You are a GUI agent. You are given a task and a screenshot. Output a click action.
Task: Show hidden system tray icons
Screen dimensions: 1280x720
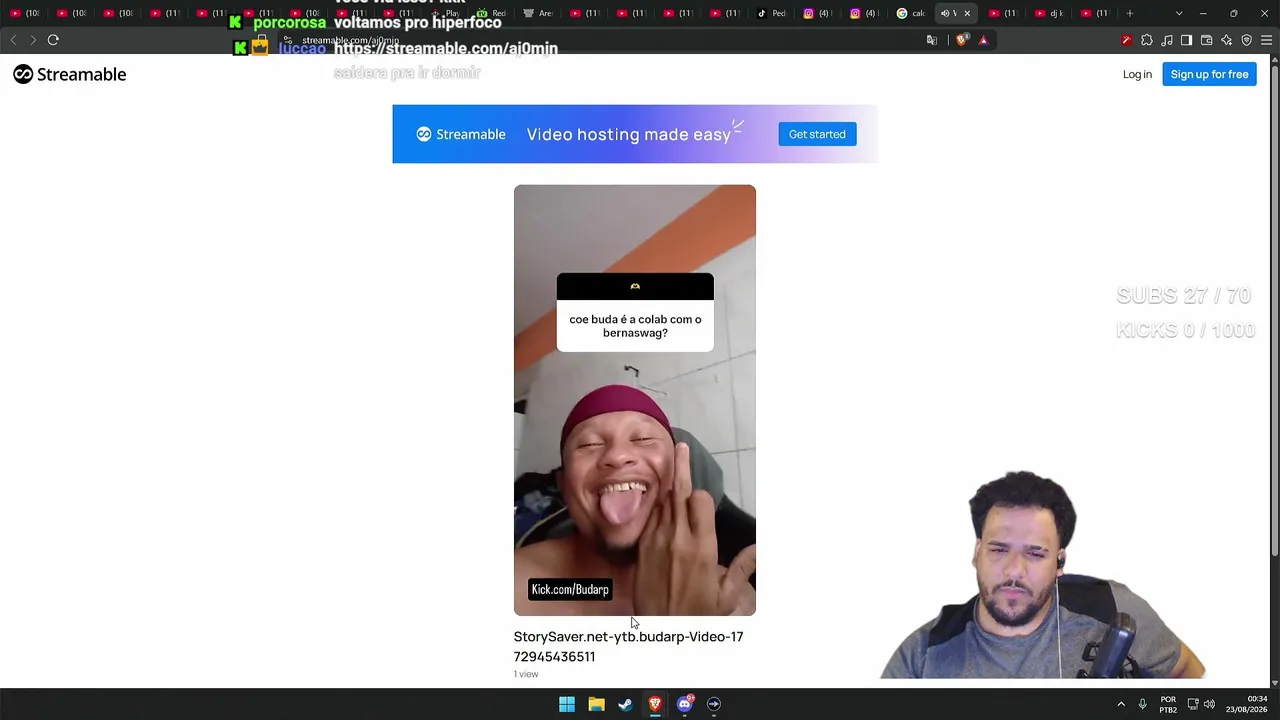[x=1121, y=704]
